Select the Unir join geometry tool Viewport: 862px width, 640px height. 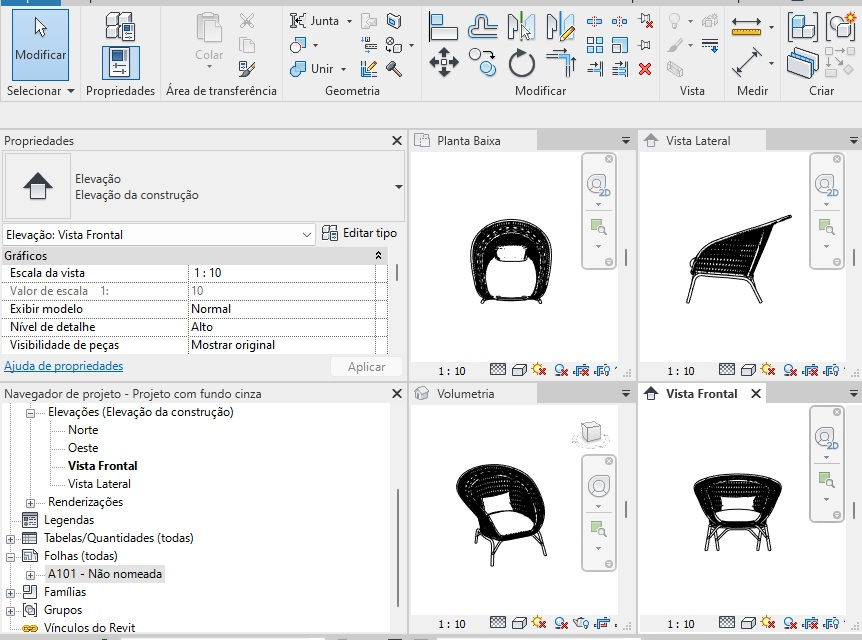coord(312,69)
